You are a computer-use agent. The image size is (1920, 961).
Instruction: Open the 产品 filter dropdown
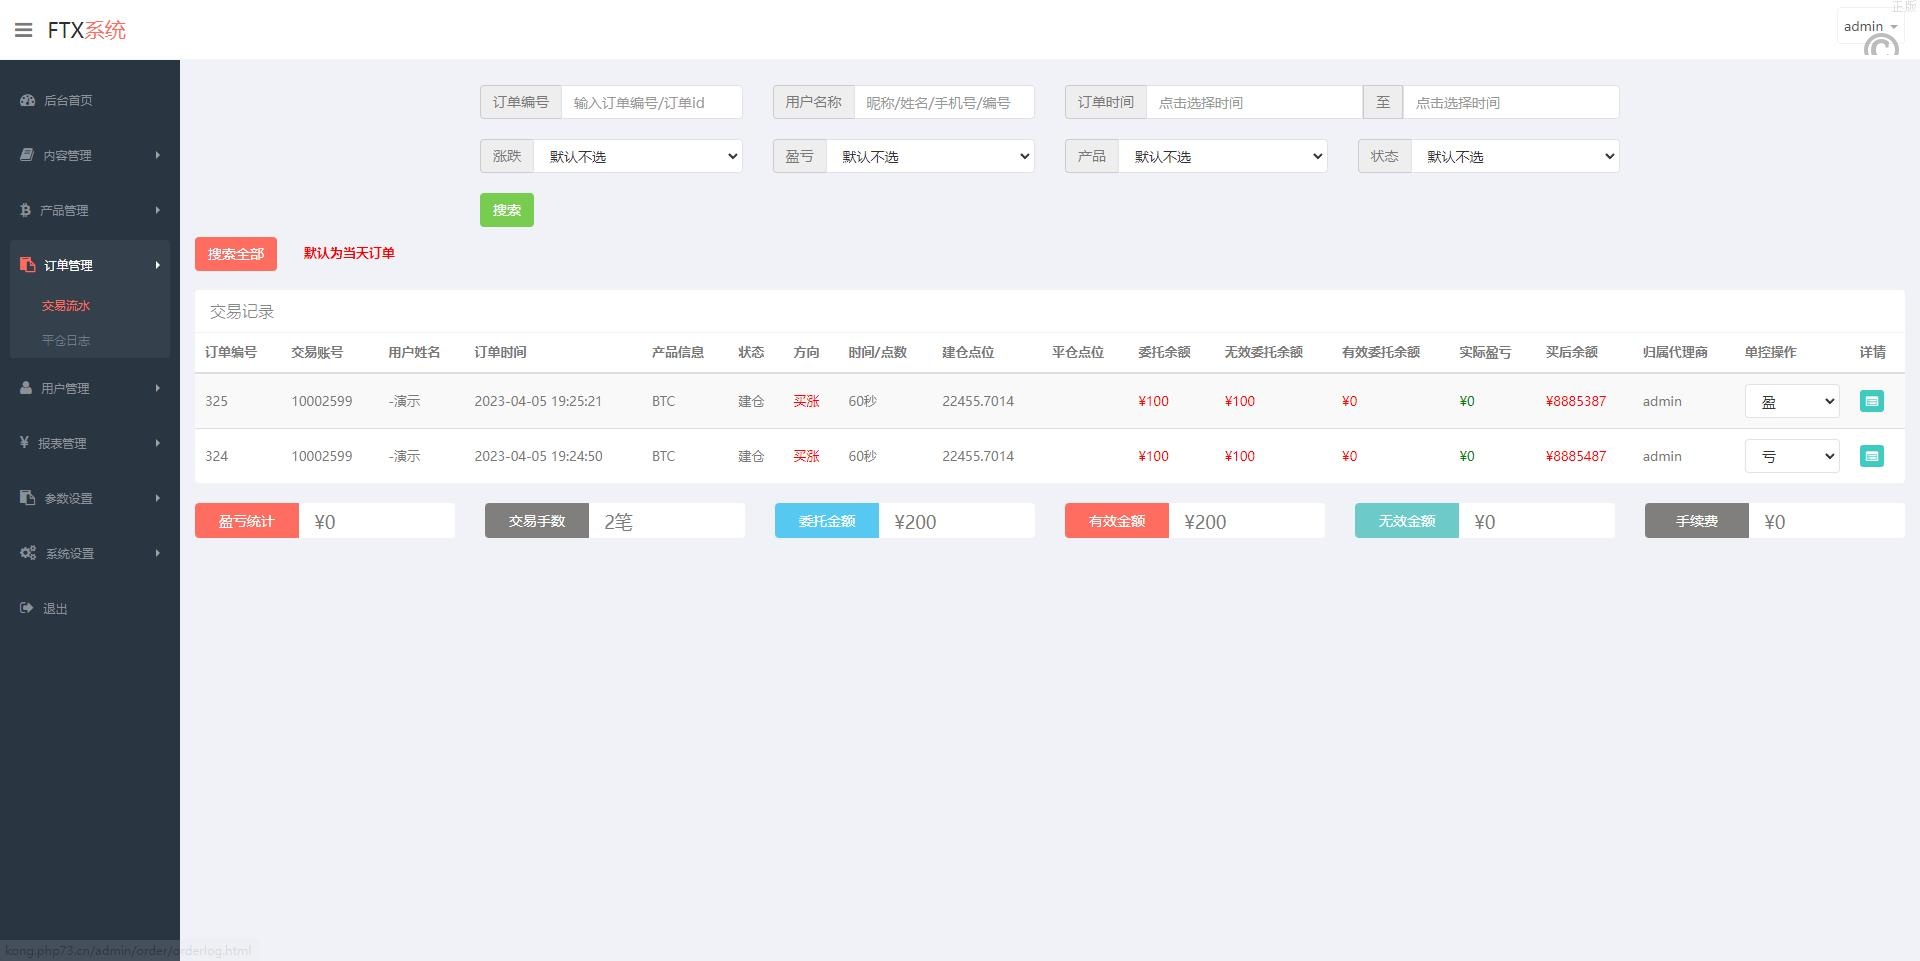1222,156
